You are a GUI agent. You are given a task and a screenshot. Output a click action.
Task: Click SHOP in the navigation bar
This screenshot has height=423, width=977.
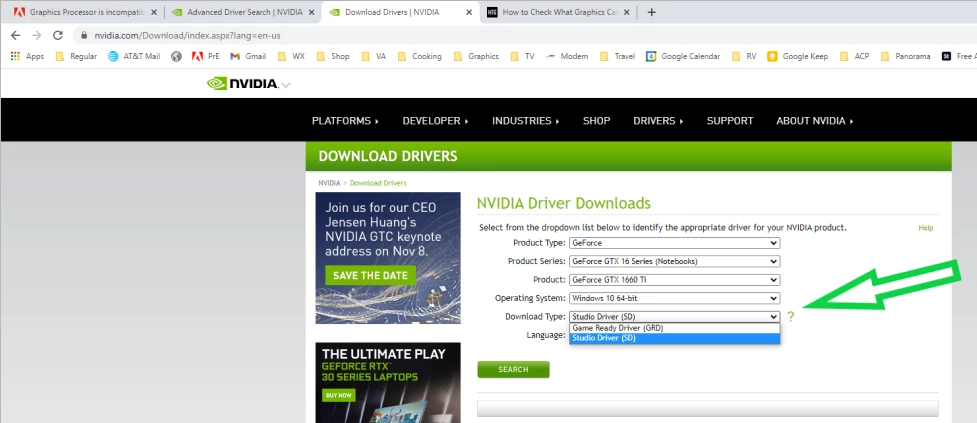coord(596,121)
